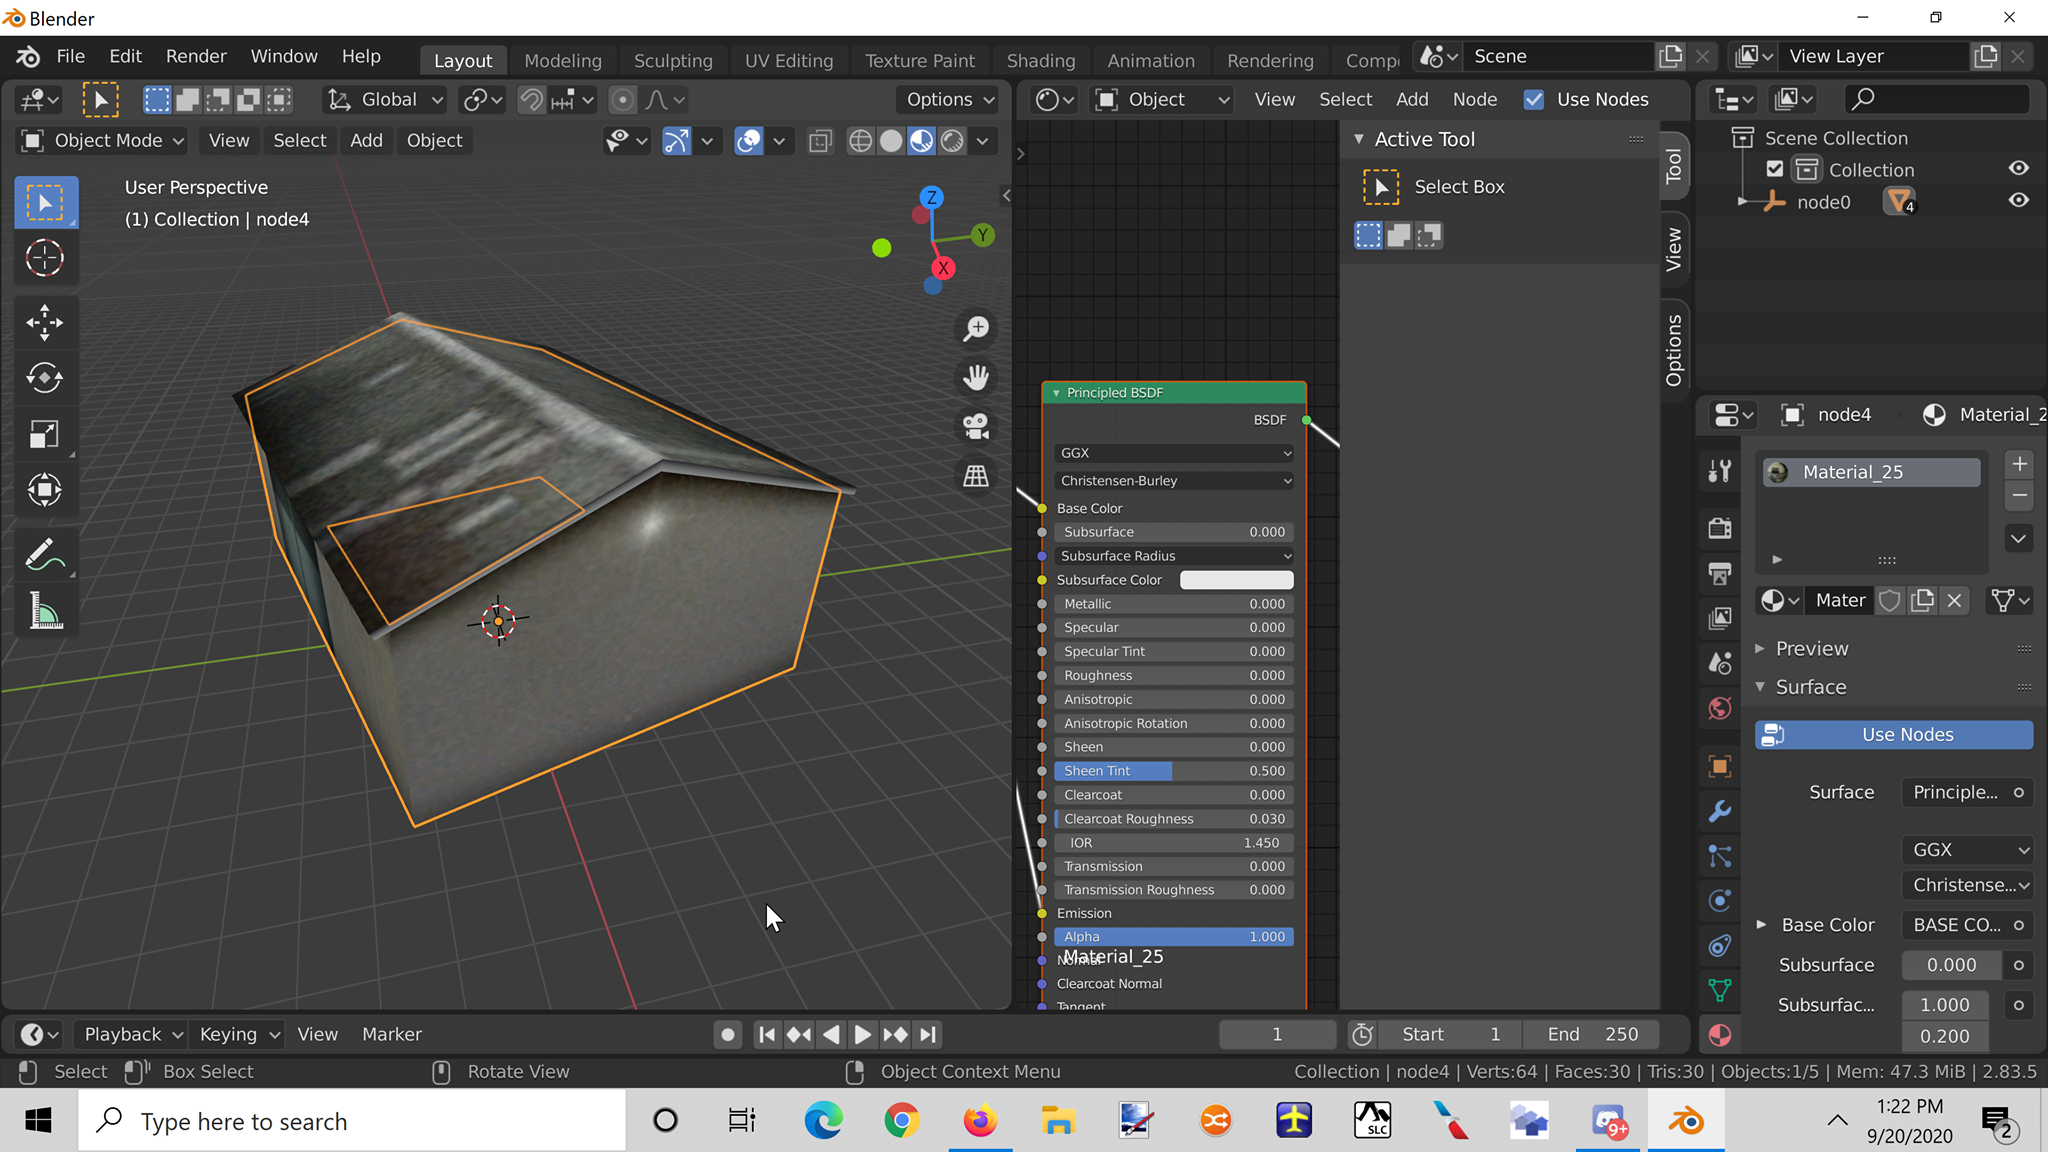Open the Modifier properties tab

click(x=1720, y=811)
